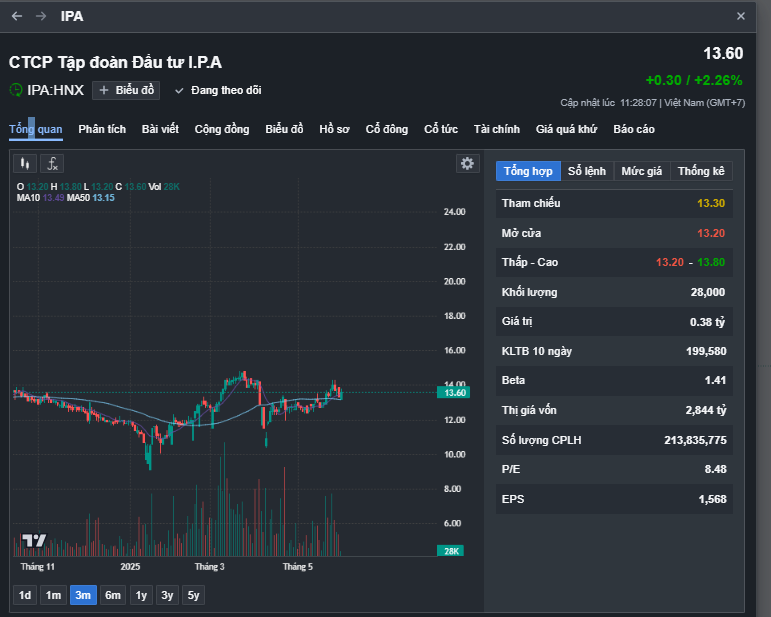Click the P/E 8.48 row

pos(614,470)
